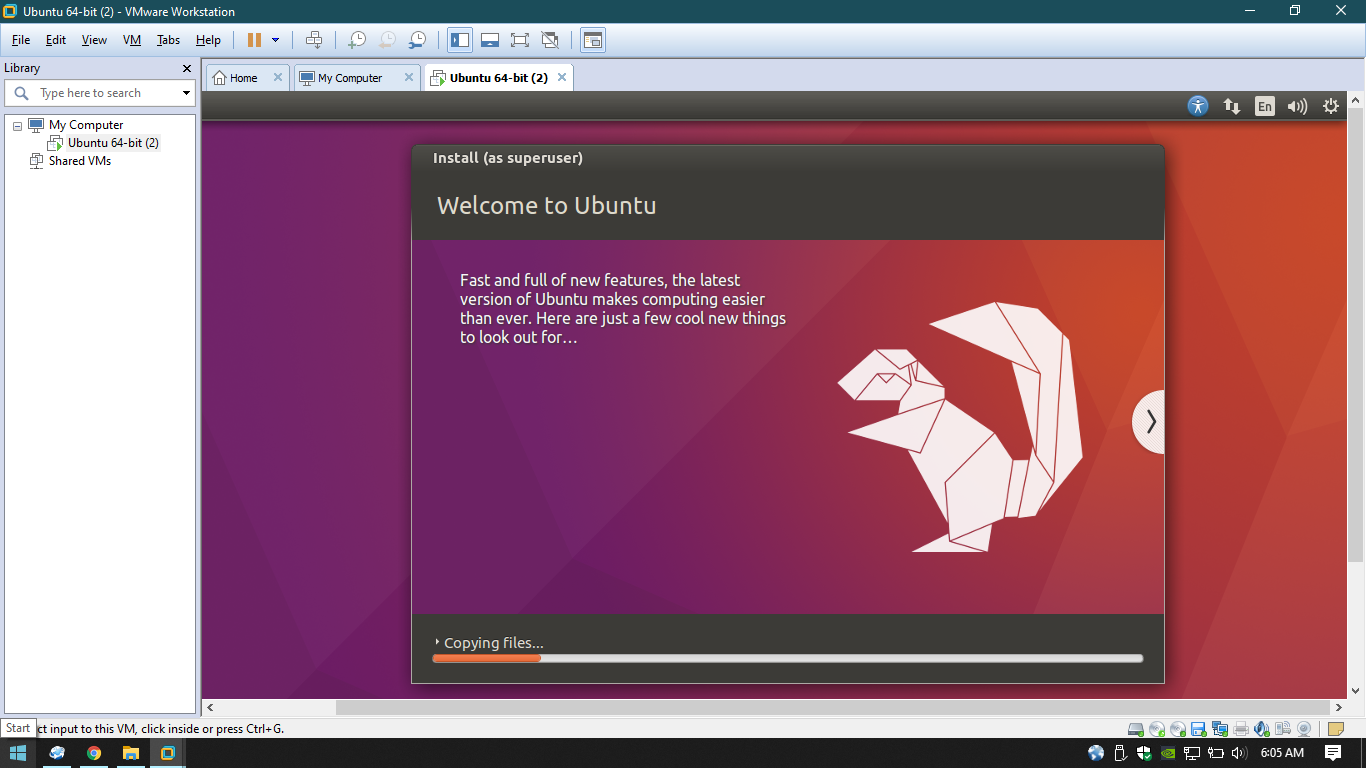Click the VMware Workstation taskbar icon
1366x768 pixels.
click(x=168, y=753)
